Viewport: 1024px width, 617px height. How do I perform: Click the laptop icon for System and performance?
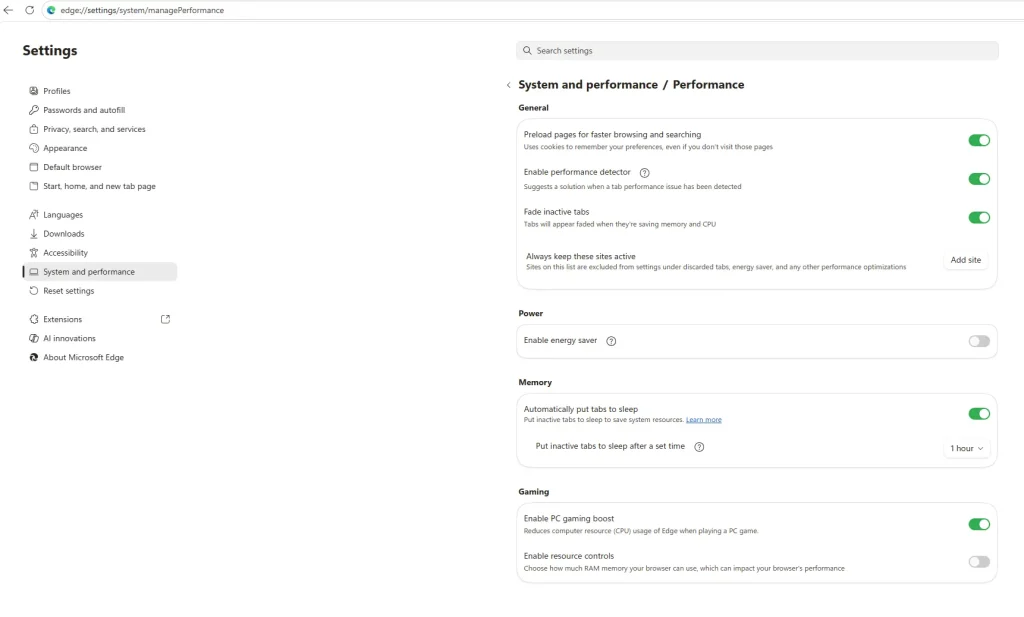click(34, 272)
